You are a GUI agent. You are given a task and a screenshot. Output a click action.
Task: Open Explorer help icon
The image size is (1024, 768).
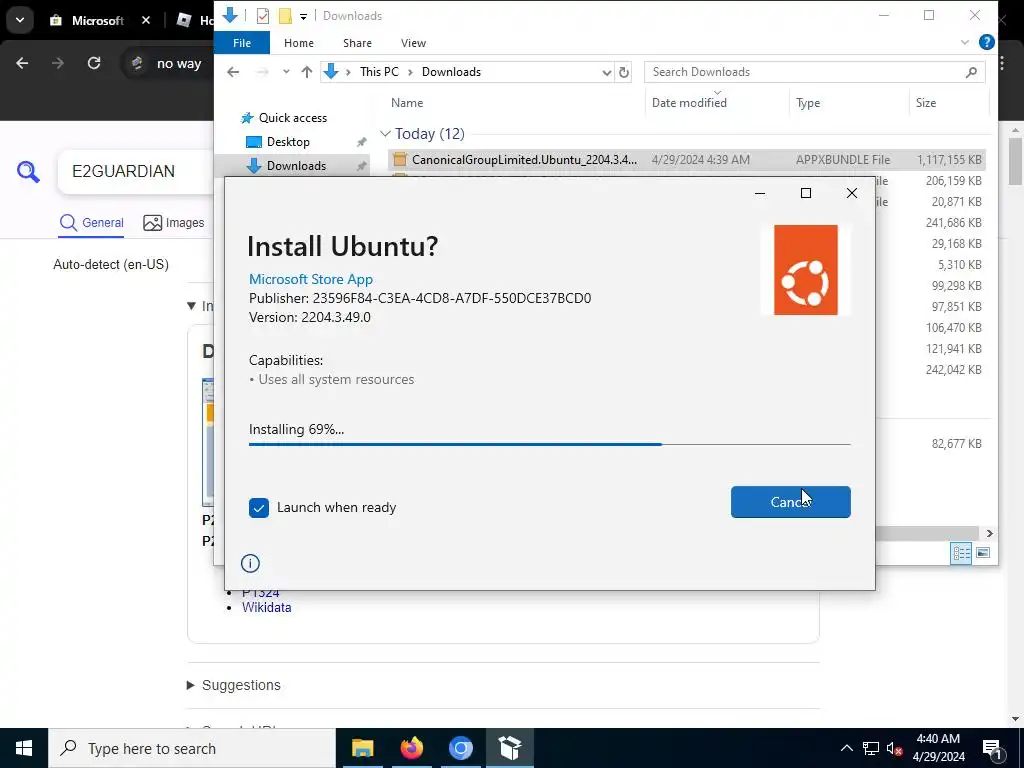click(x=987, y=42)
